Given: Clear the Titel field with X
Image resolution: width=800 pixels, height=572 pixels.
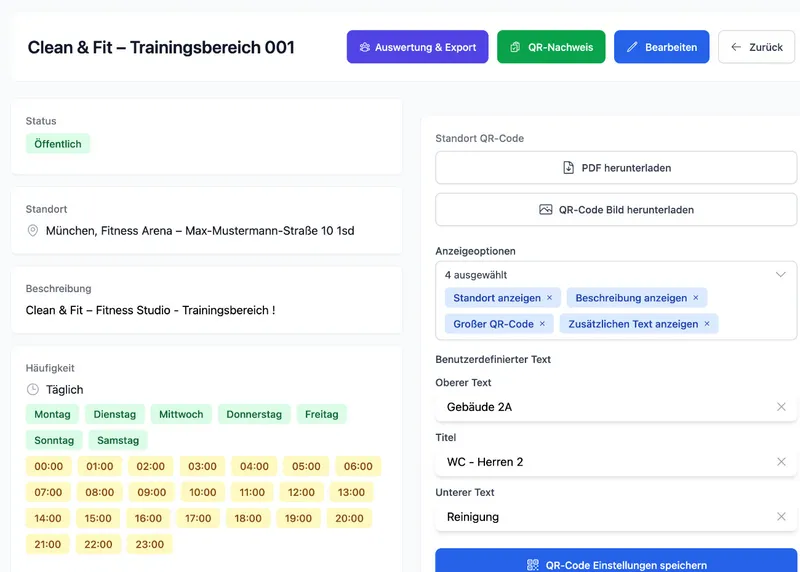Looking at the screenshot, I should [x=781, y=462].
